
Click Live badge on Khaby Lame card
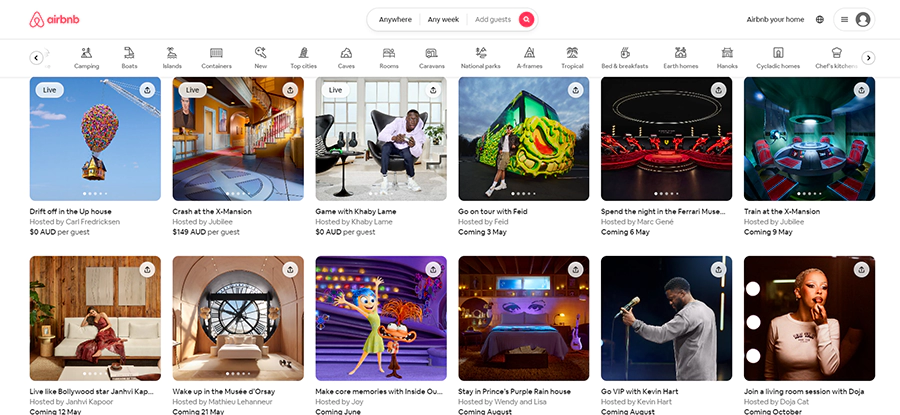pos(335,90)
